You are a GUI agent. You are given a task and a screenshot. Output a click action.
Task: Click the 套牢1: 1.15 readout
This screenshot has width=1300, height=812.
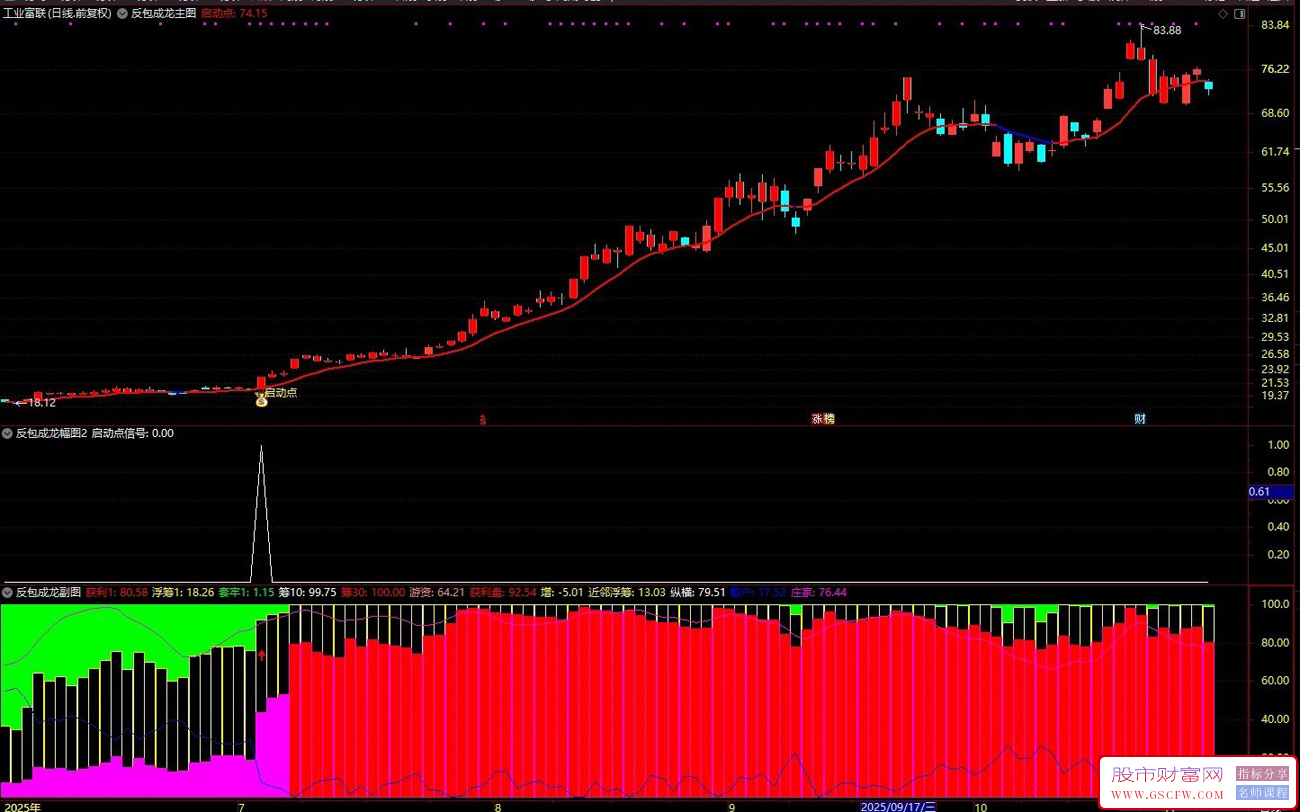point(246,593)
